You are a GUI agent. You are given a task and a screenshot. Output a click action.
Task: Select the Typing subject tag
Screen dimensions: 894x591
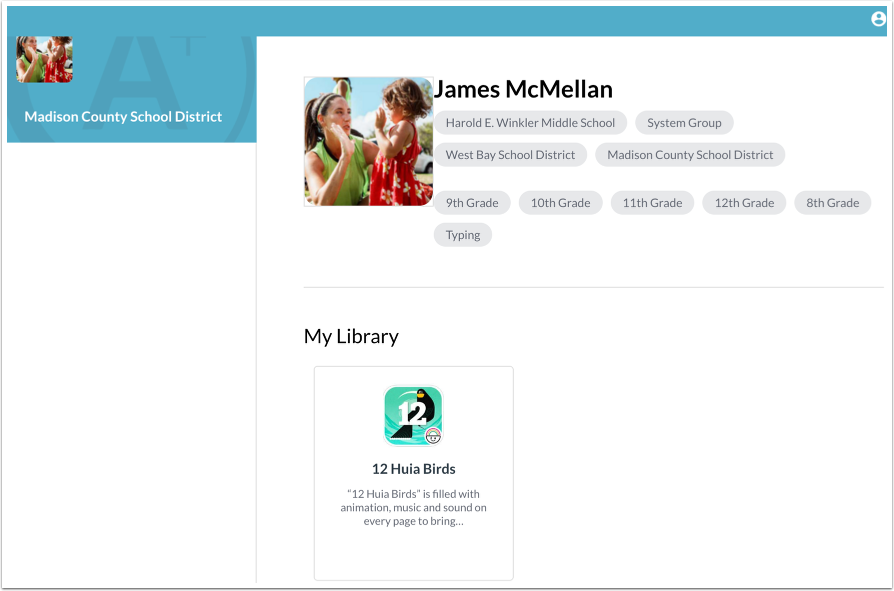coord(463,234)
